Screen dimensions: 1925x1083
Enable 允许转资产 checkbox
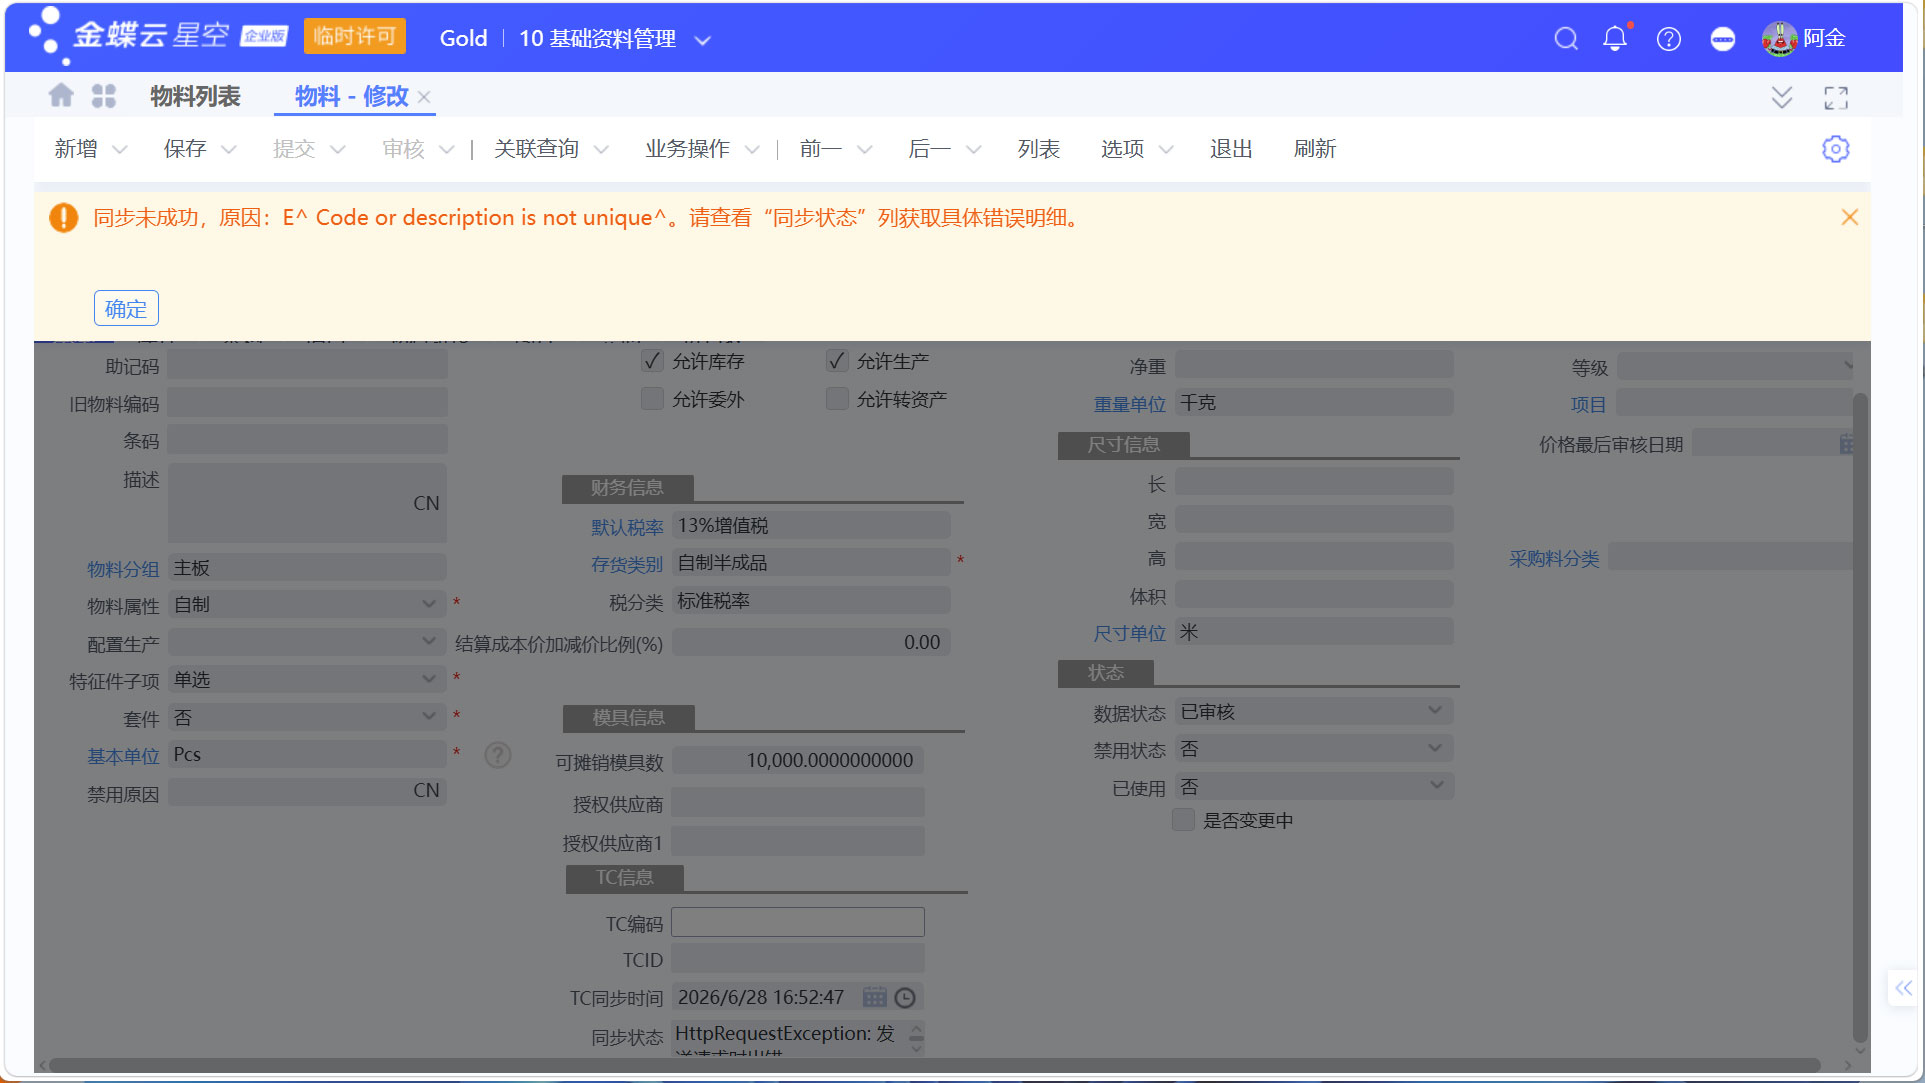pyautogui.click(x=837, y=399)
